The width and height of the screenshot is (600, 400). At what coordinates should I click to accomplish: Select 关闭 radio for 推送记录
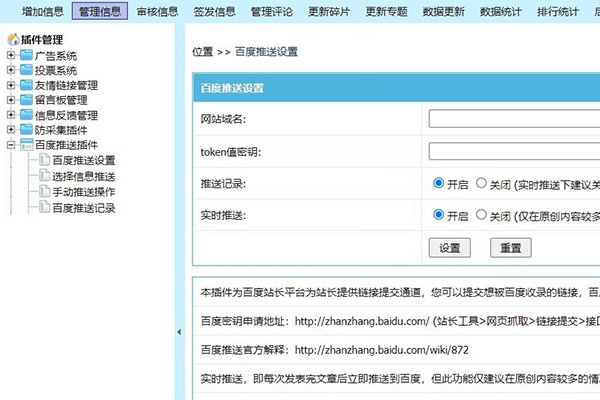[481, 184]
